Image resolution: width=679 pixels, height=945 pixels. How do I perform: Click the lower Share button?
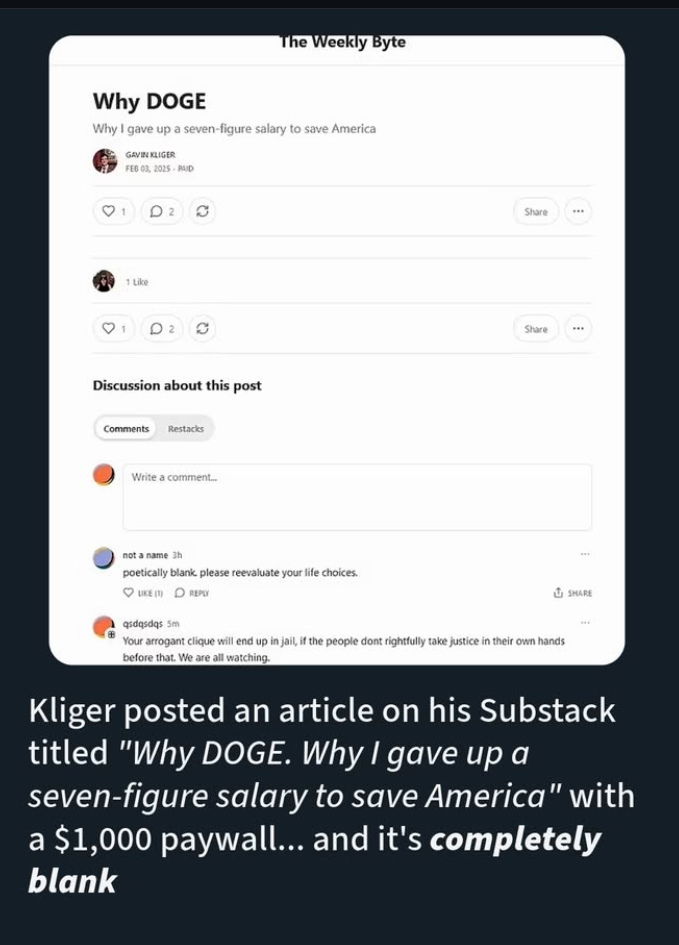click(536, 328)
